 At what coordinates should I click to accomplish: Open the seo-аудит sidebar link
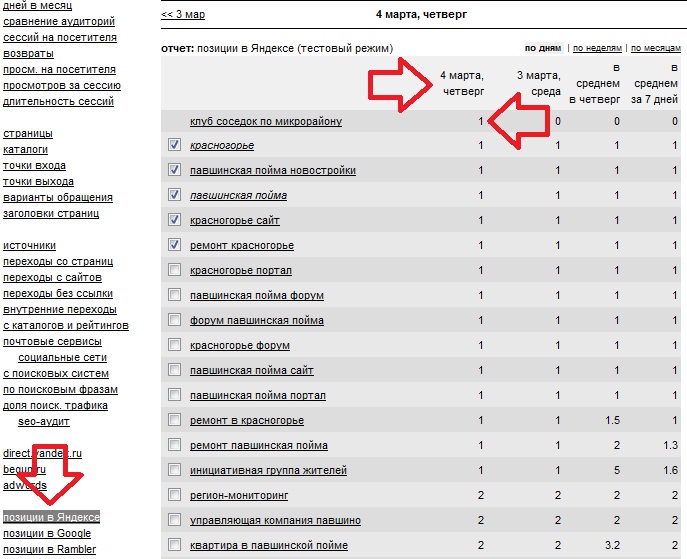click(x=45, y=421)
